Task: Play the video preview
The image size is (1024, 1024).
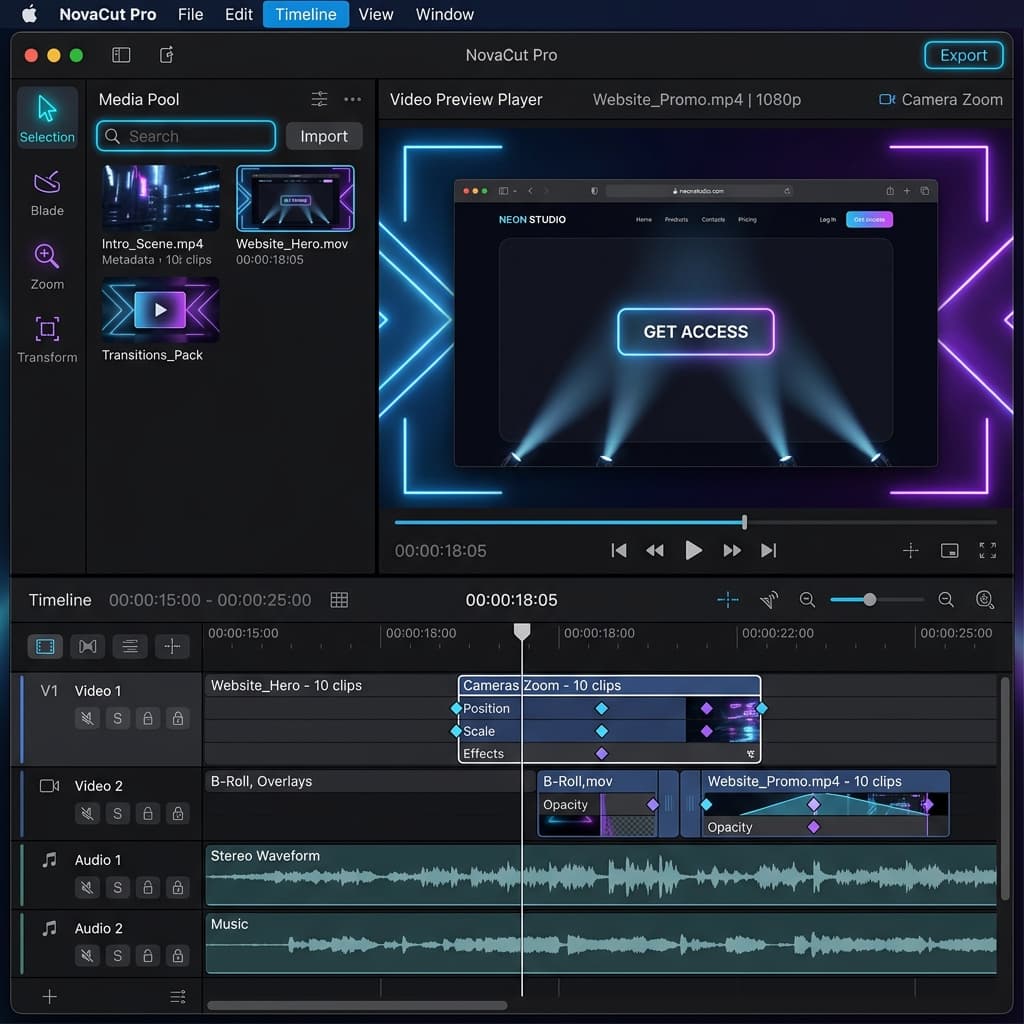Action: pyautogui.click(x=694, y=551)
